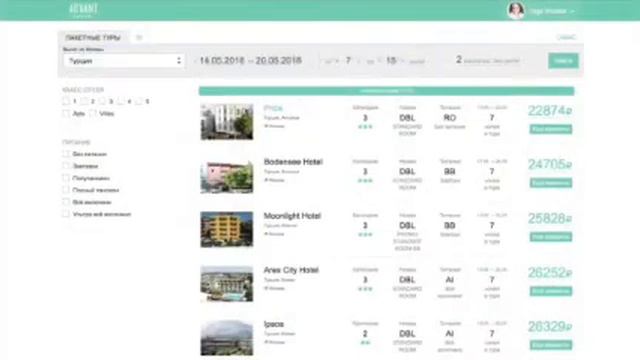
Task: Click the RO meal code in first result
Action: [x=449, y=118]
